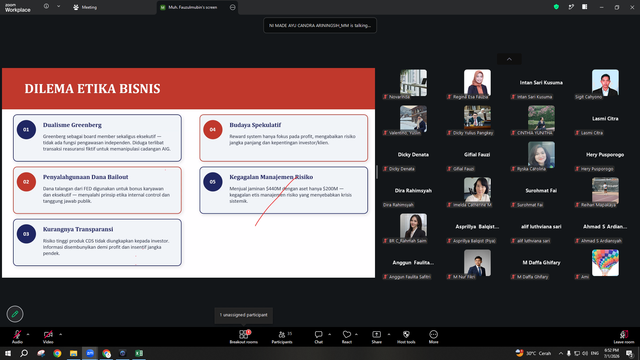This screenshot has width=640, height=360.
Task: Click the pause-share icon on the screen tab
Action: [x=233, y=7]
